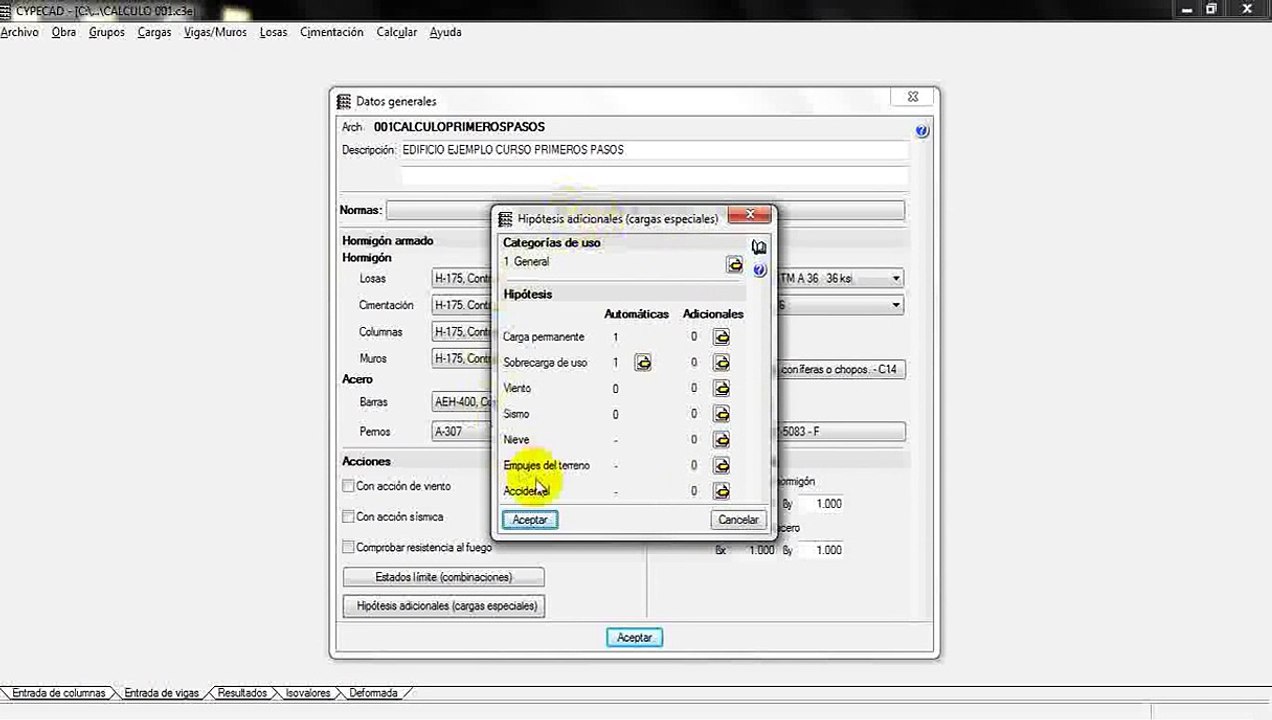Click the Normas selection bar
Screen dimensions: 1272x720
coord(645,210)
